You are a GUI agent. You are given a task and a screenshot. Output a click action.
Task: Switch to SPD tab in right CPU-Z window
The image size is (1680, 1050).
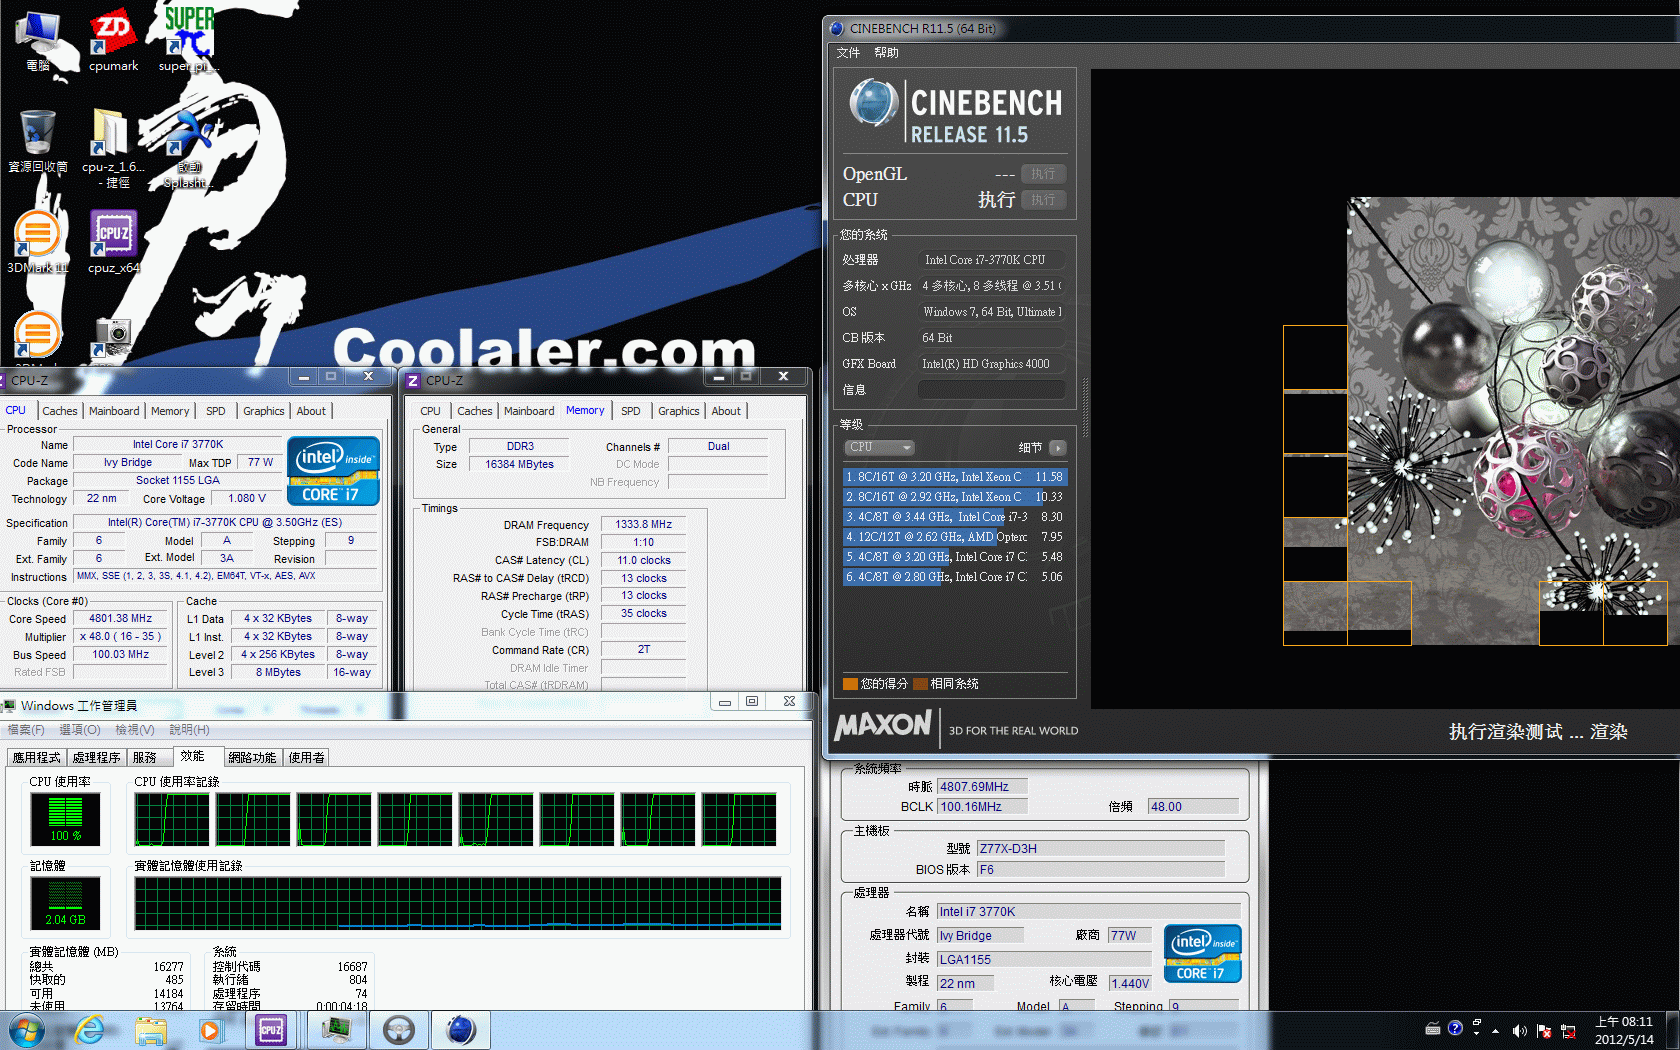coord(631,411)
